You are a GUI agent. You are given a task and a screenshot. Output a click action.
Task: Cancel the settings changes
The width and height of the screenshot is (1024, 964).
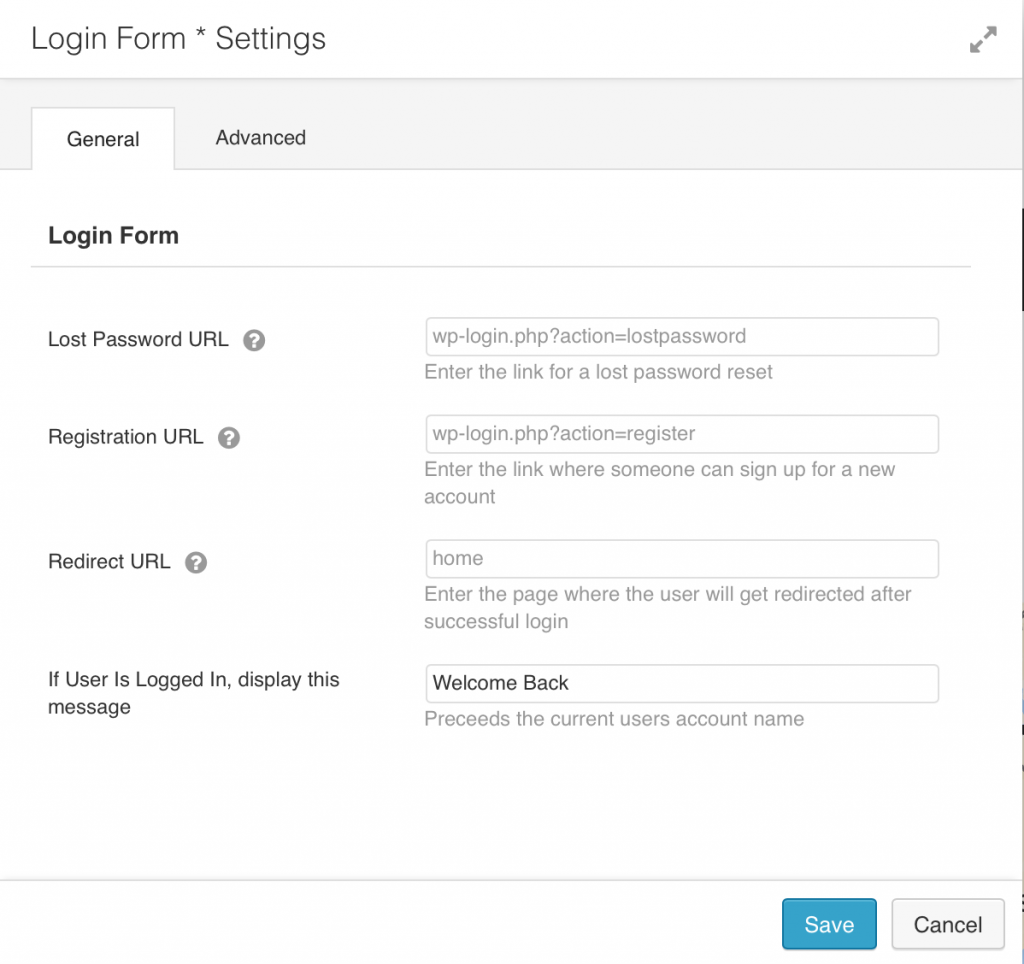[947, 924]
